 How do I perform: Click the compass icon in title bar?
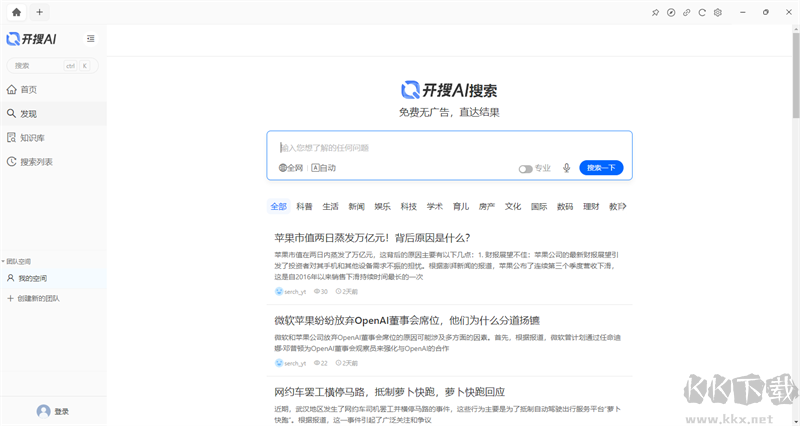point(672,12)
